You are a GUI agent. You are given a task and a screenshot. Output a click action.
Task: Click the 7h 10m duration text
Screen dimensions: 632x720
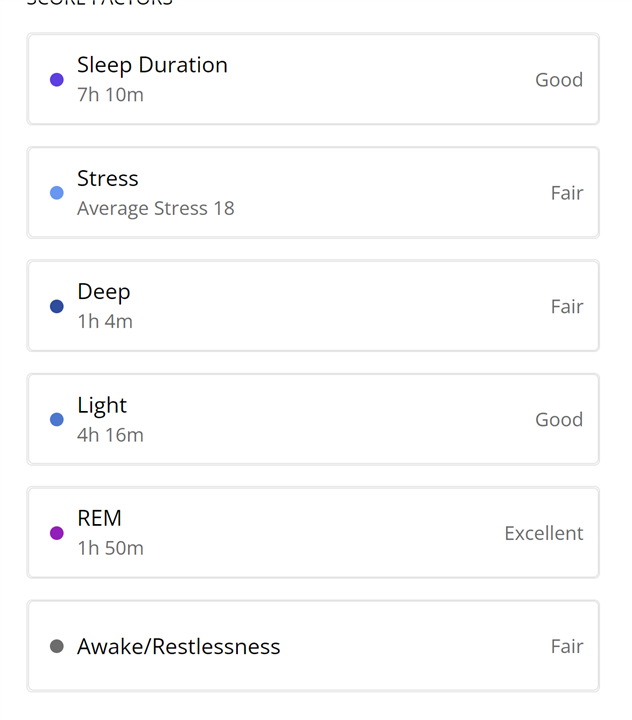click(x=110, y=95)
